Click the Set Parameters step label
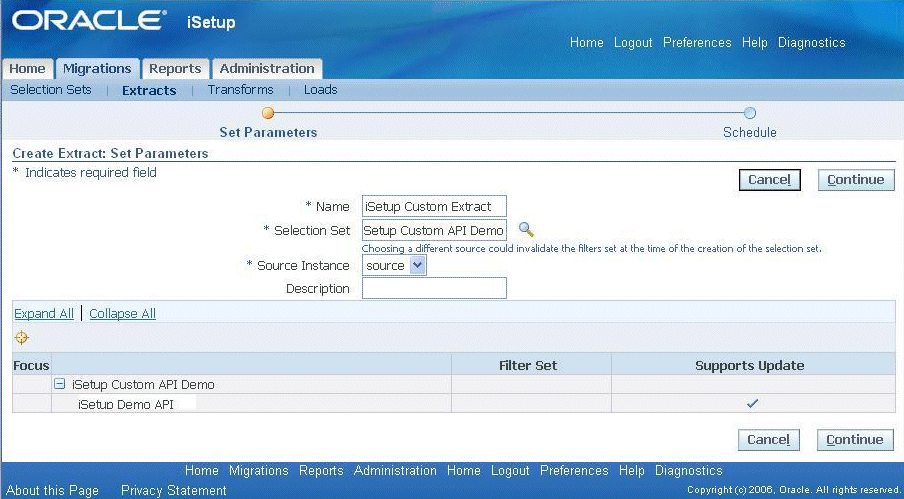This screenshot has width=904, height=499. coord(268,132)
